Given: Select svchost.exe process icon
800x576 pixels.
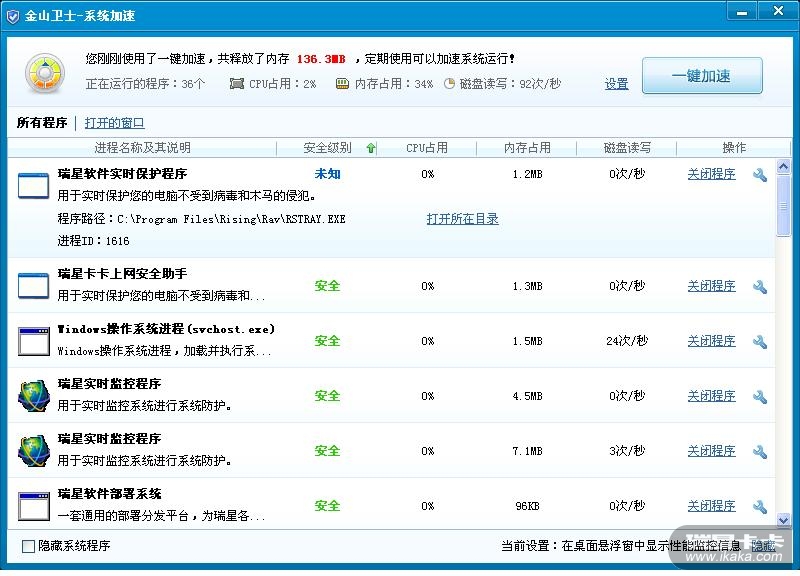Looking at the screenshot, I should pyautogui.click(x=34, y=341).
